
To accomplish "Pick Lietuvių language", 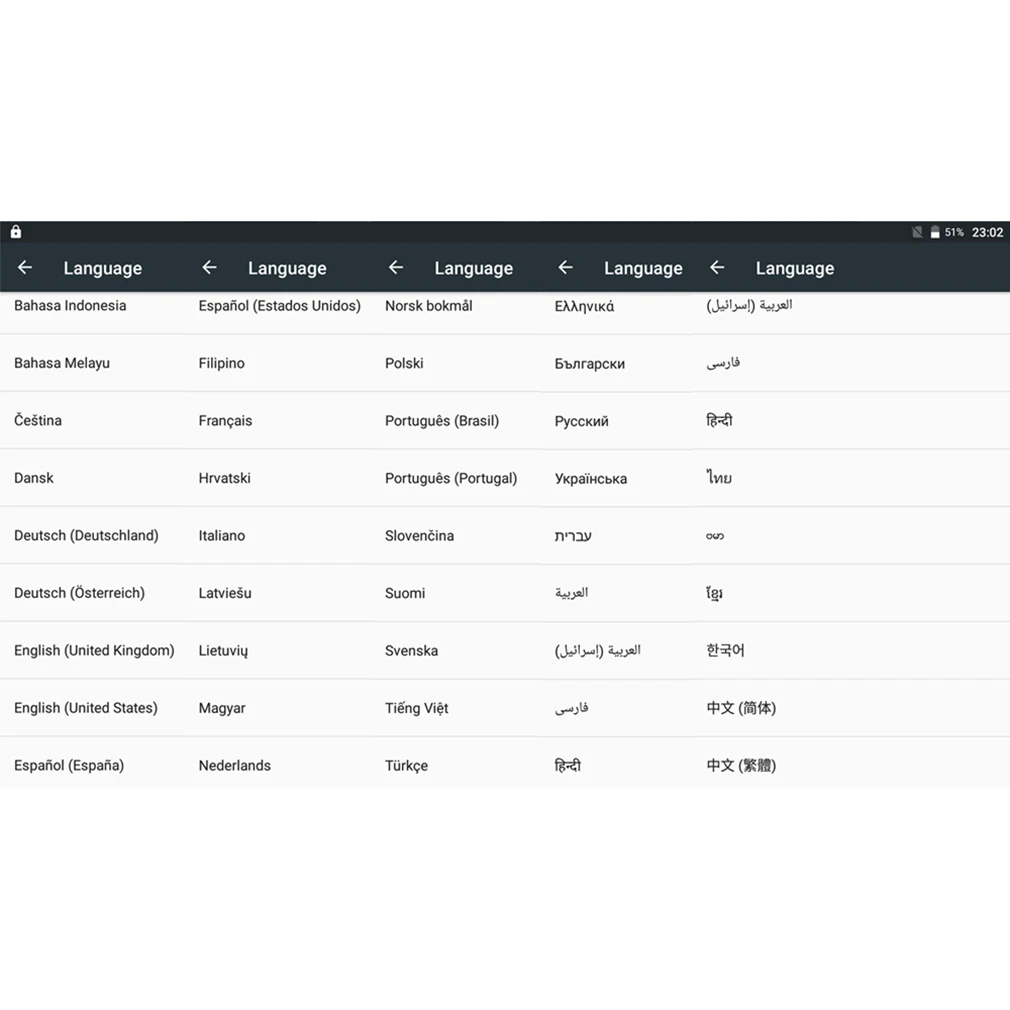I will pos(223,651).
